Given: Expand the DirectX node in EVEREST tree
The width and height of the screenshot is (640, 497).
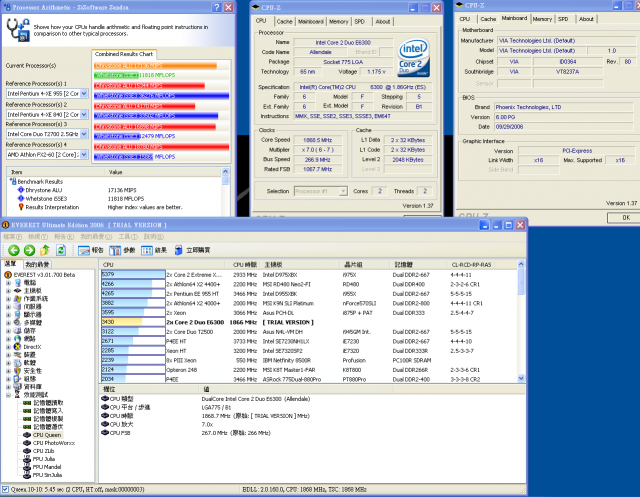Looking at the screenshot, I should tap(8, 347).
